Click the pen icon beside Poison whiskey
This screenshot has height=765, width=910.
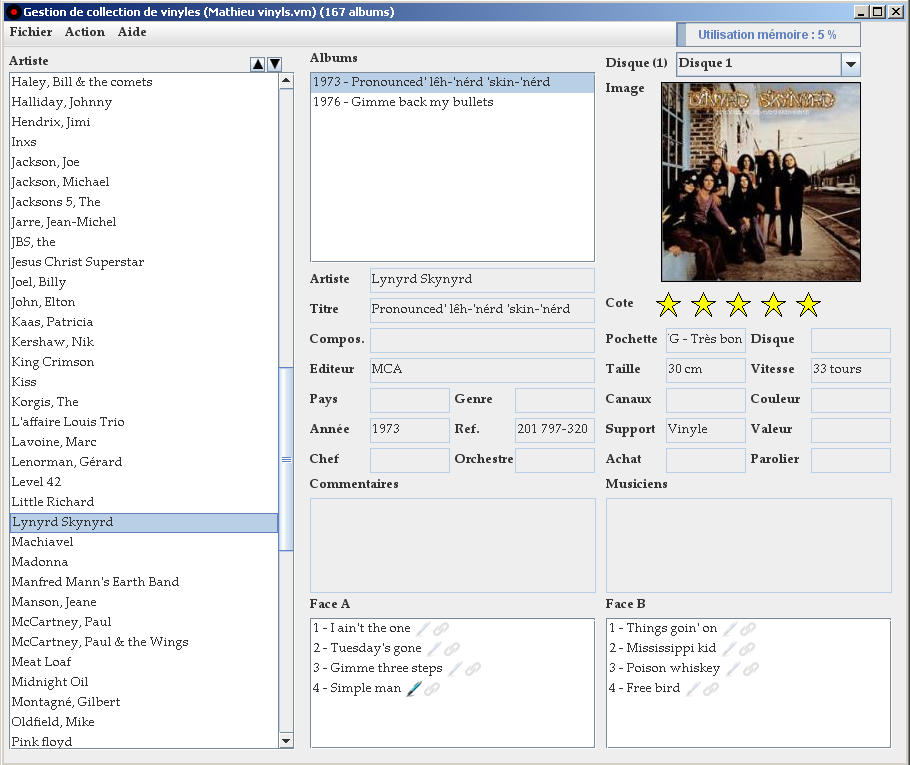click(733, 669)
